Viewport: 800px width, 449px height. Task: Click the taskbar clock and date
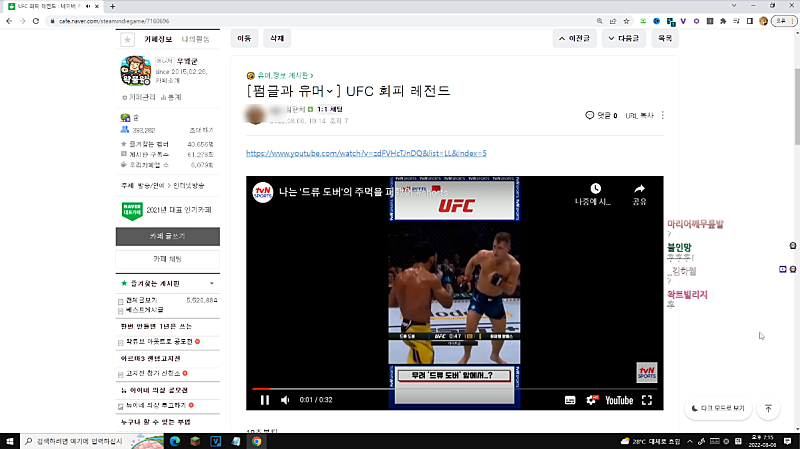[x=762, y=441]
